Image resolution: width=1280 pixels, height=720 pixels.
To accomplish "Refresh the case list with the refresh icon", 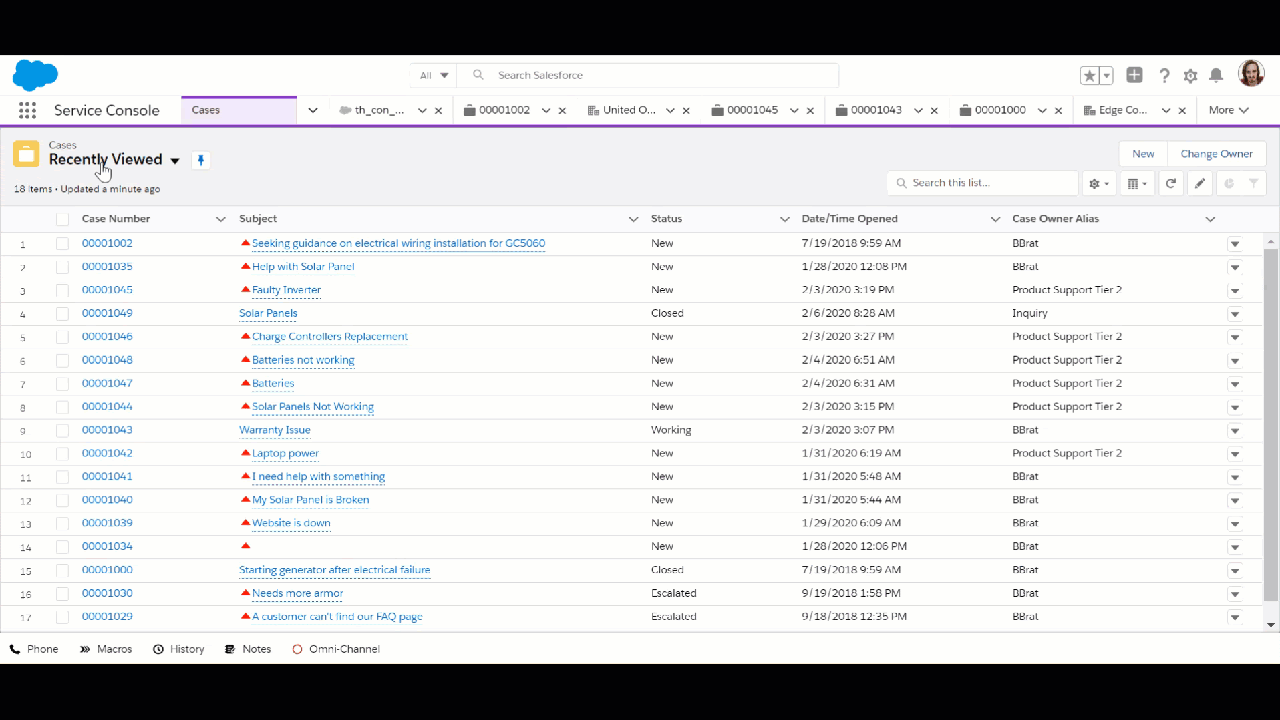I will 1170,183.
